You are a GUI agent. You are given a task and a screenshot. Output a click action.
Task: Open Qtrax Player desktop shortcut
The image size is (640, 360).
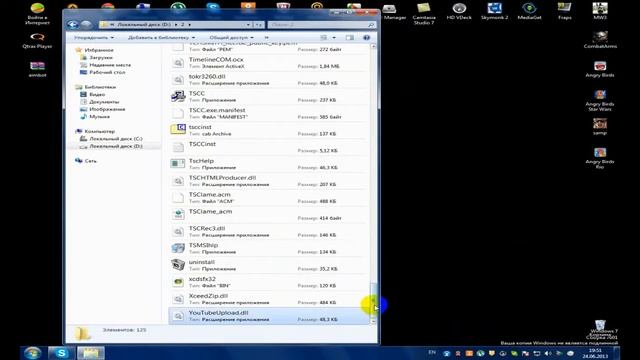pyautogui.click(x=37, y=41)
